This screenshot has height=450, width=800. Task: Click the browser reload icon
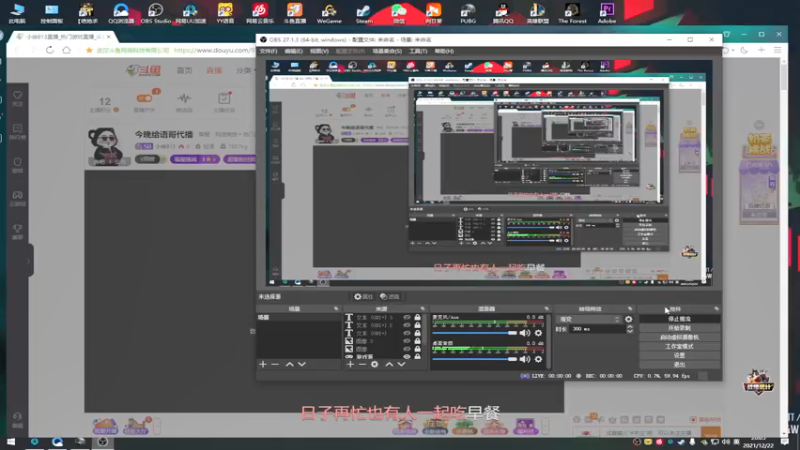[x=49, y=50]
